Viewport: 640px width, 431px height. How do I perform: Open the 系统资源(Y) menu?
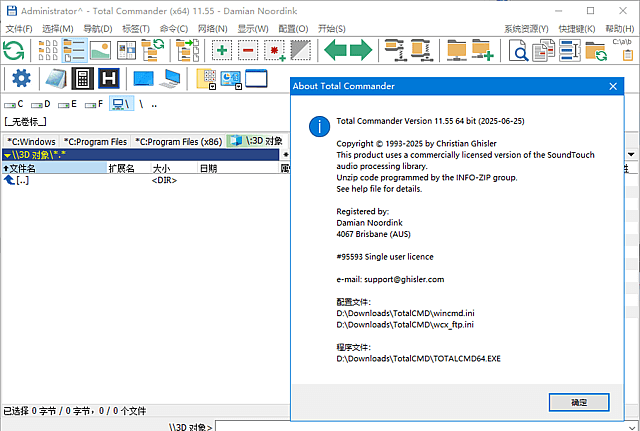tap(527, 29)
